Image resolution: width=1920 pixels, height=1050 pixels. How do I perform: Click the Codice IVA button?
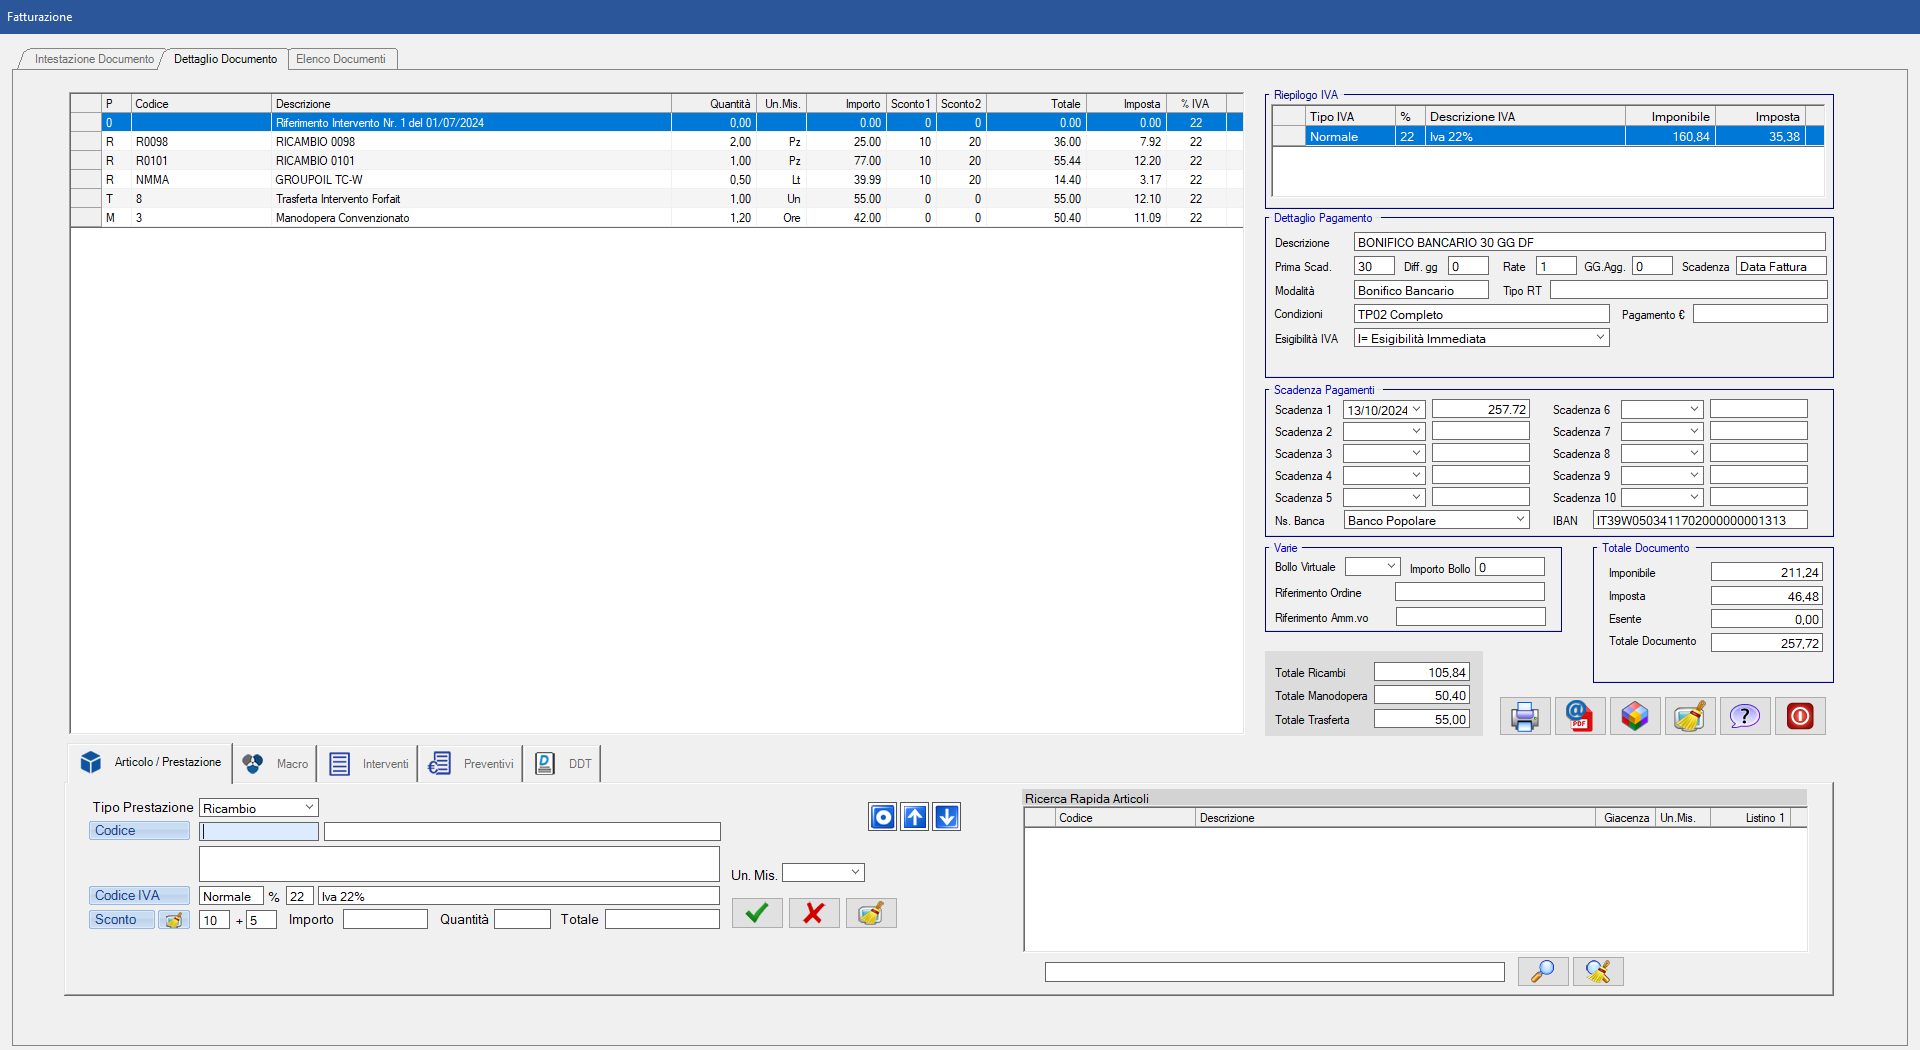[139, 896]
